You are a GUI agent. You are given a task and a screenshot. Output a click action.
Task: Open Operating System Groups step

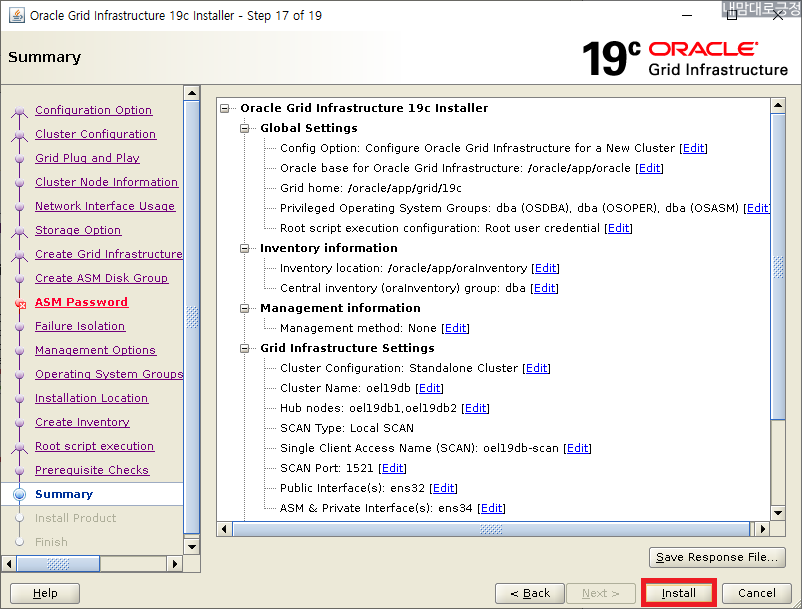point(108,374)
